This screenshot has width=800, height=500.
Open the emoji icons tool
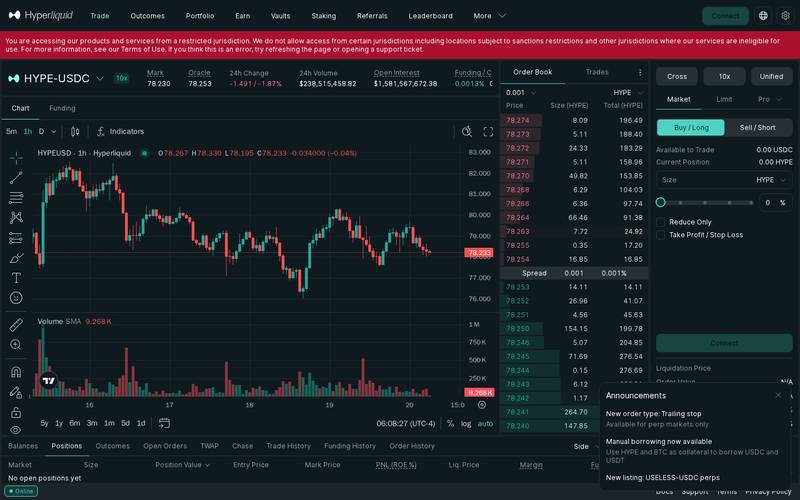(x=16, y=297)
